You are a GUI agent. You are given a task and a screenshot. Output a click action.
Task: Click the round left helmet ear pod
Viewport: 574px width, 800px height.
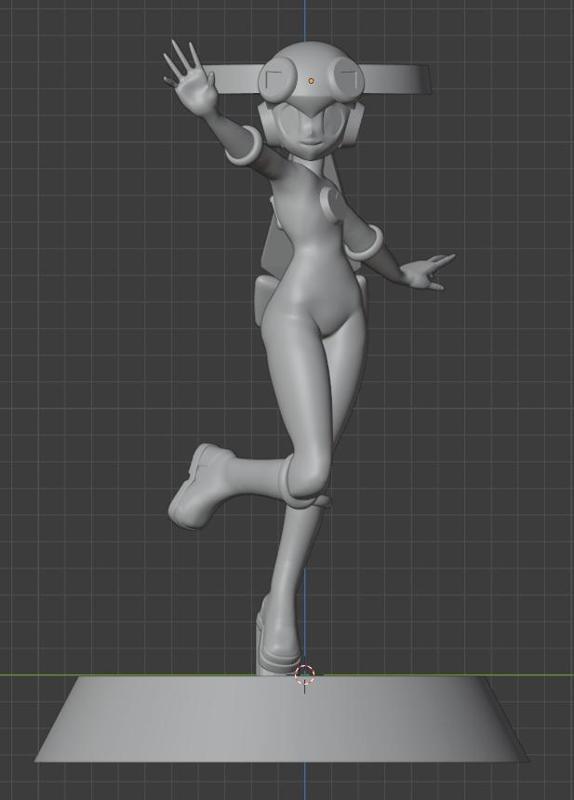[276, 81]
